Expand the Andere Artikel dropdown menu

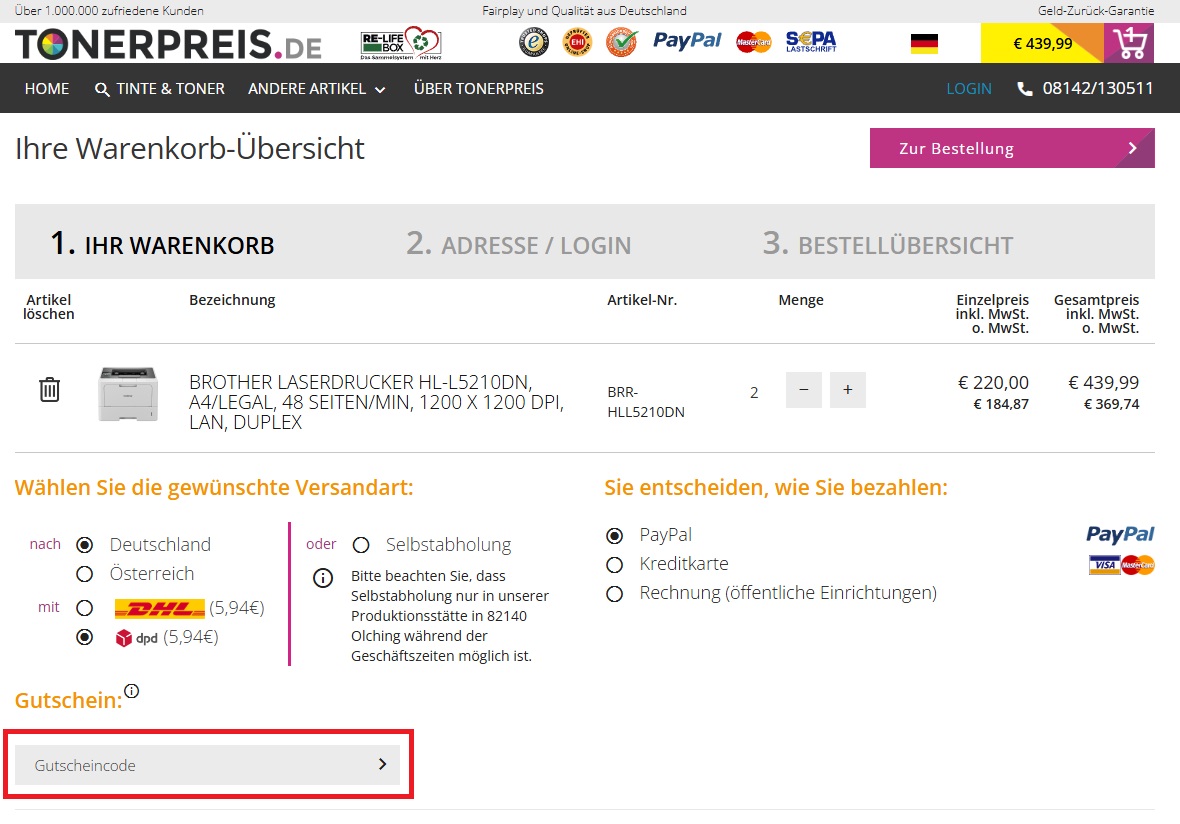coord(317,89)
